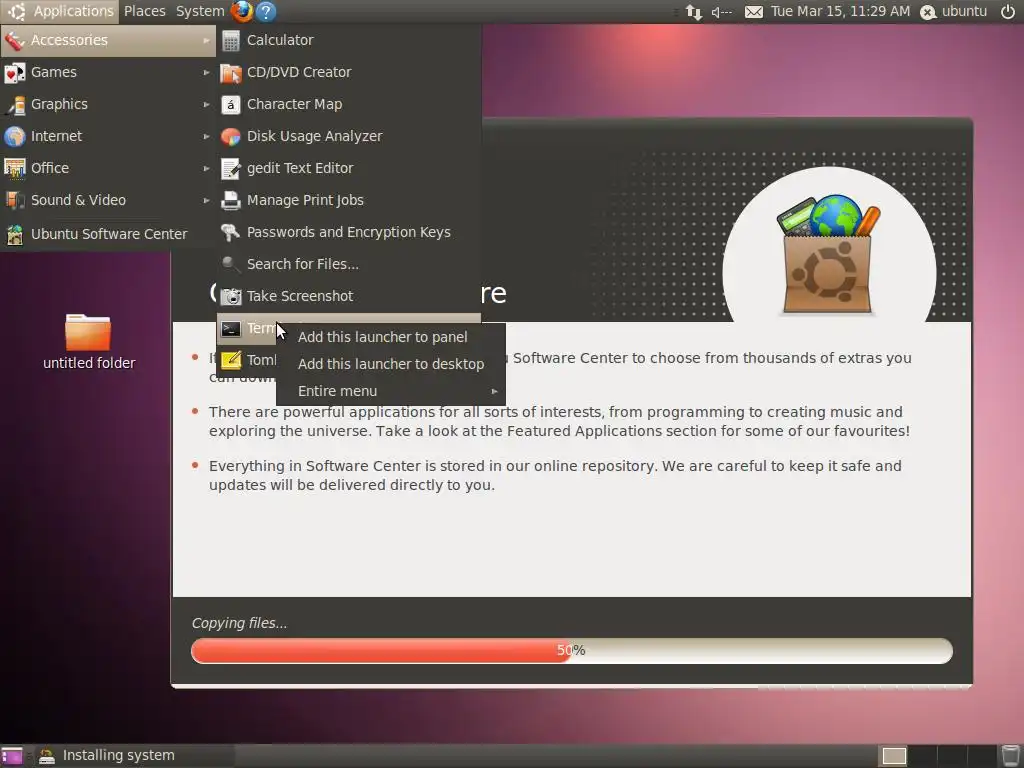Click the gedit Text Editor label
The width and height of the screenshot is (1024, 768).
click(x=300, y=168)
